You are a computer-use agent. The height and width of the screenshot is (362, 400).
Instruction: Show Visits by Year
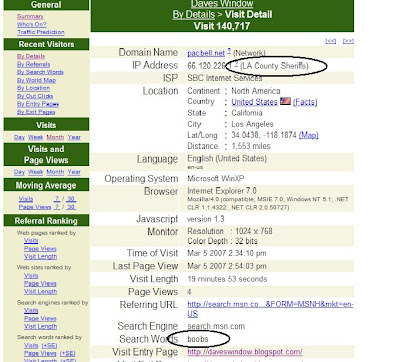point(74,137)
